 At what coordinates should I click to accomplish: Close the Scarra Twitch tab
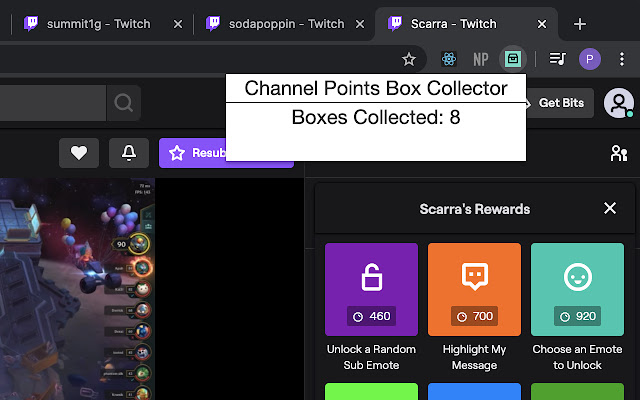[542, 24]
